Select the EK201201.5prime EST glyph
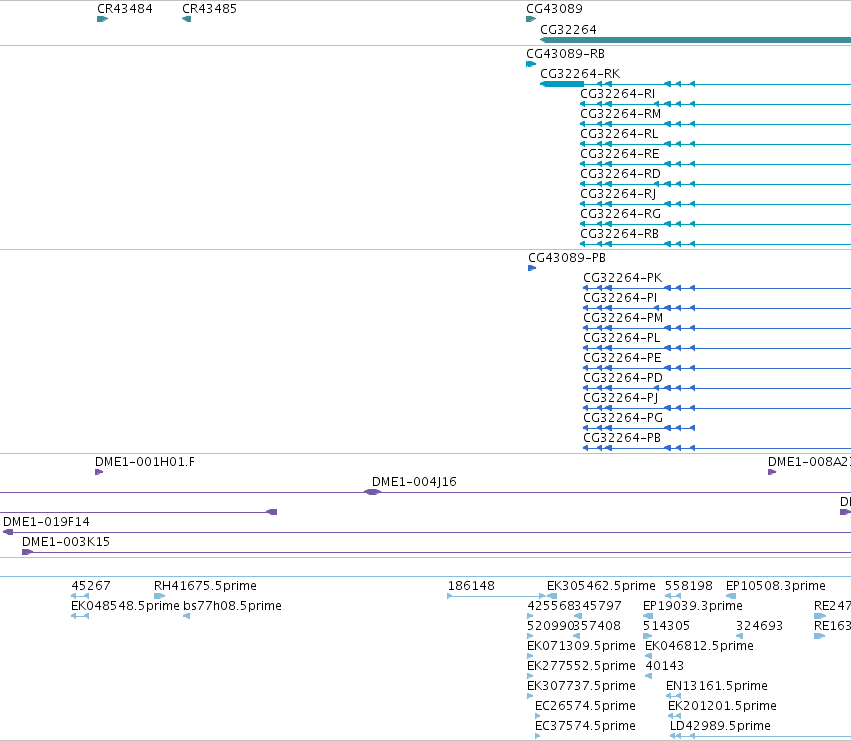The width and height of the screenshot is (851, 741). [675, 717]
